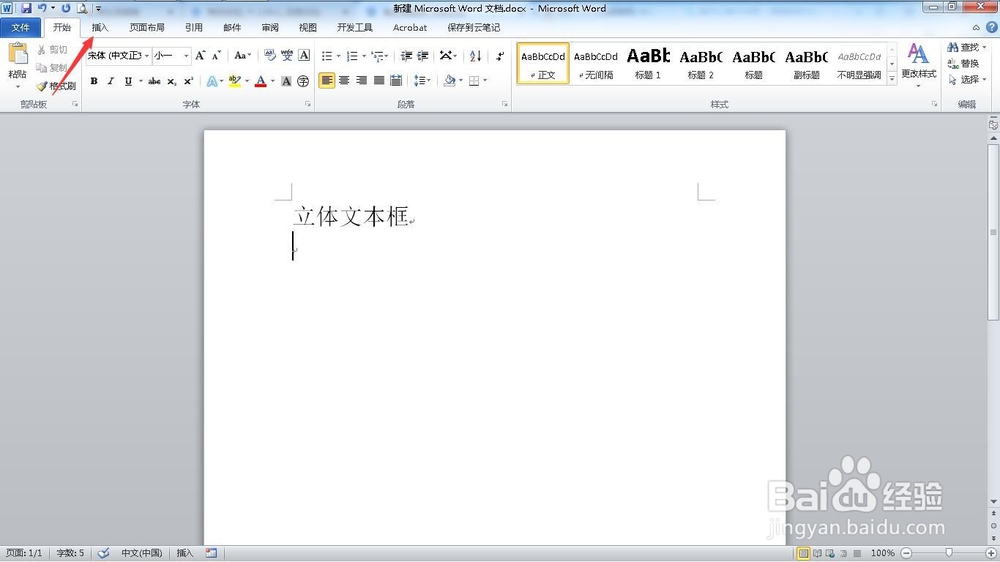Switch to the Insert (插入) tab
1000x562 pixels.
(x=100, y=27)
